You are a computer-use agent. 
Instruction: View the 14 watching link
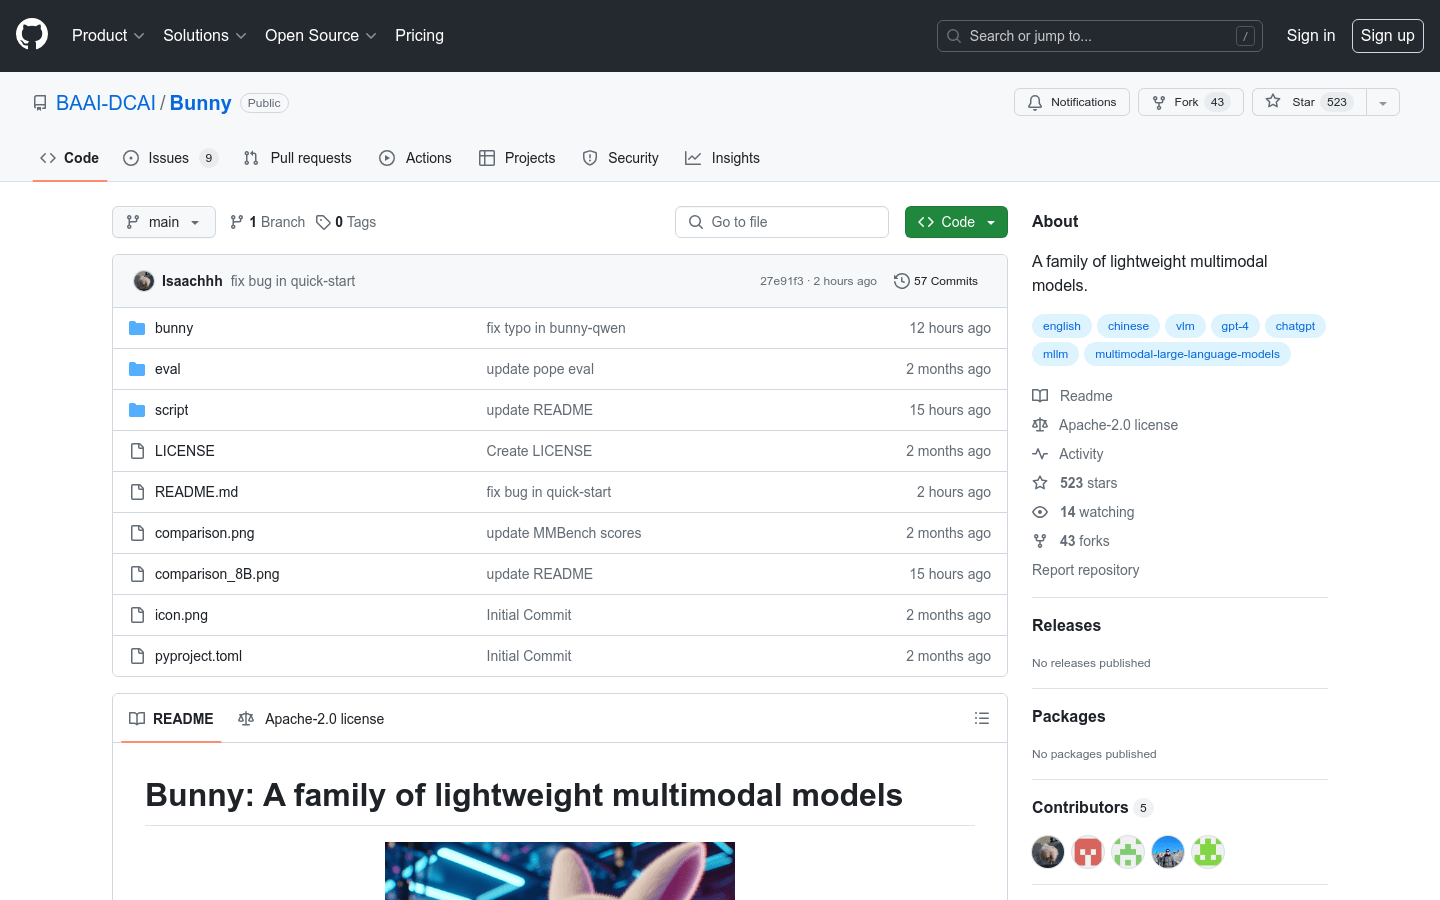[1083, 512]
